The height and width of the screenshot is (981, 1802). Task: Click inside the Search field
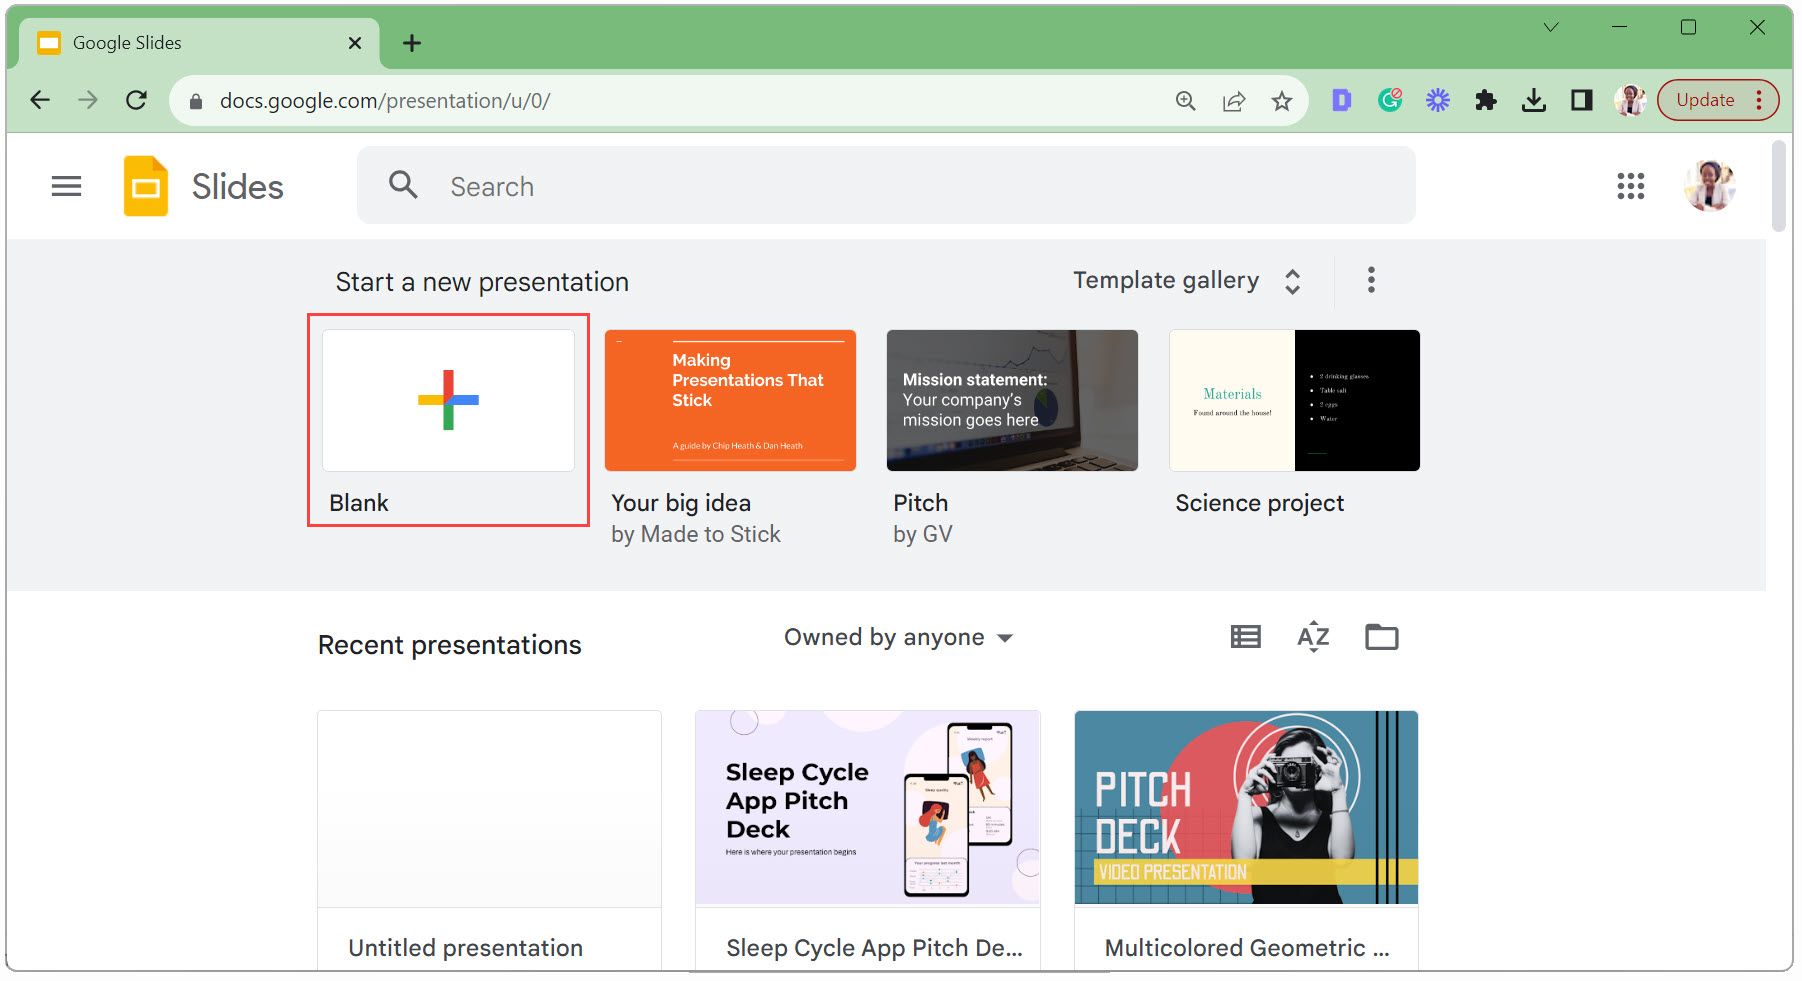pyautogui.click(x=700, y=185)
